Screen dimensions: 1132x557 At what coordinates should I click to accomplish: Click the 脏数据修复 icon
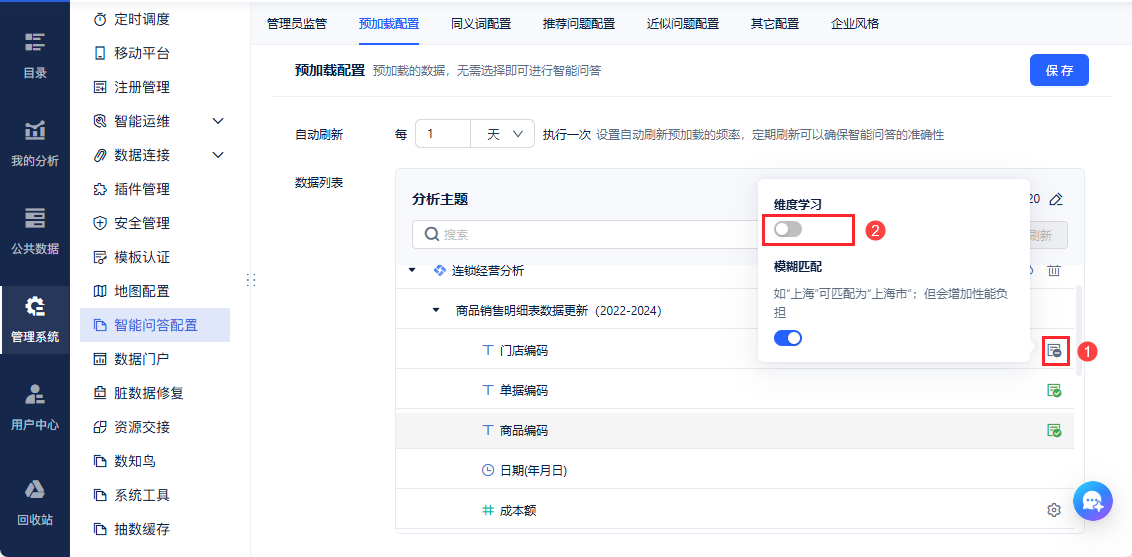coord(100,393)
